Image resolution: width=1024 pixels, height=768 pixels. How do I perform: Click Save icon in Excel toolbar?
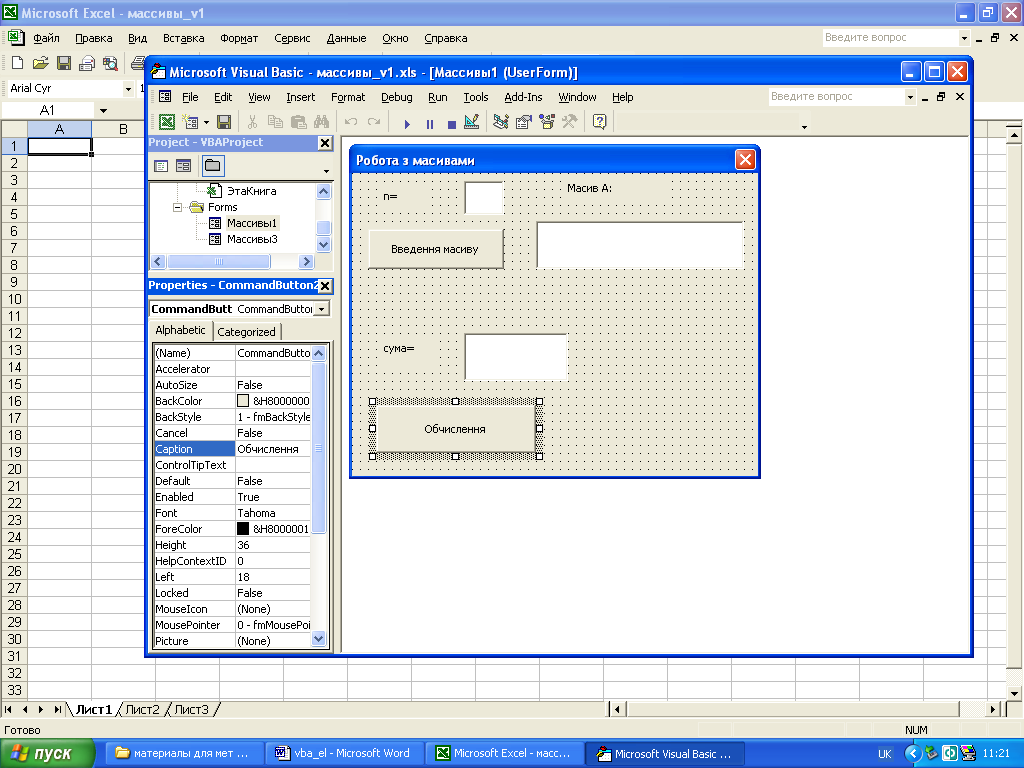pyautogui.click(x=64, y=63)
